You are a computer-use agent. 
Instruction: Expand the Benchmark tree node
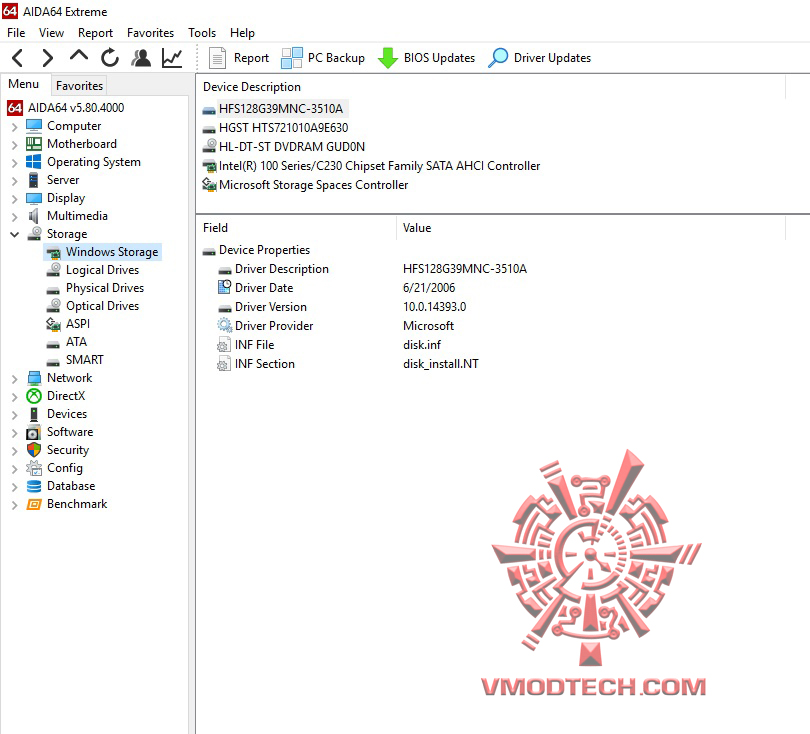pos(14,505)
